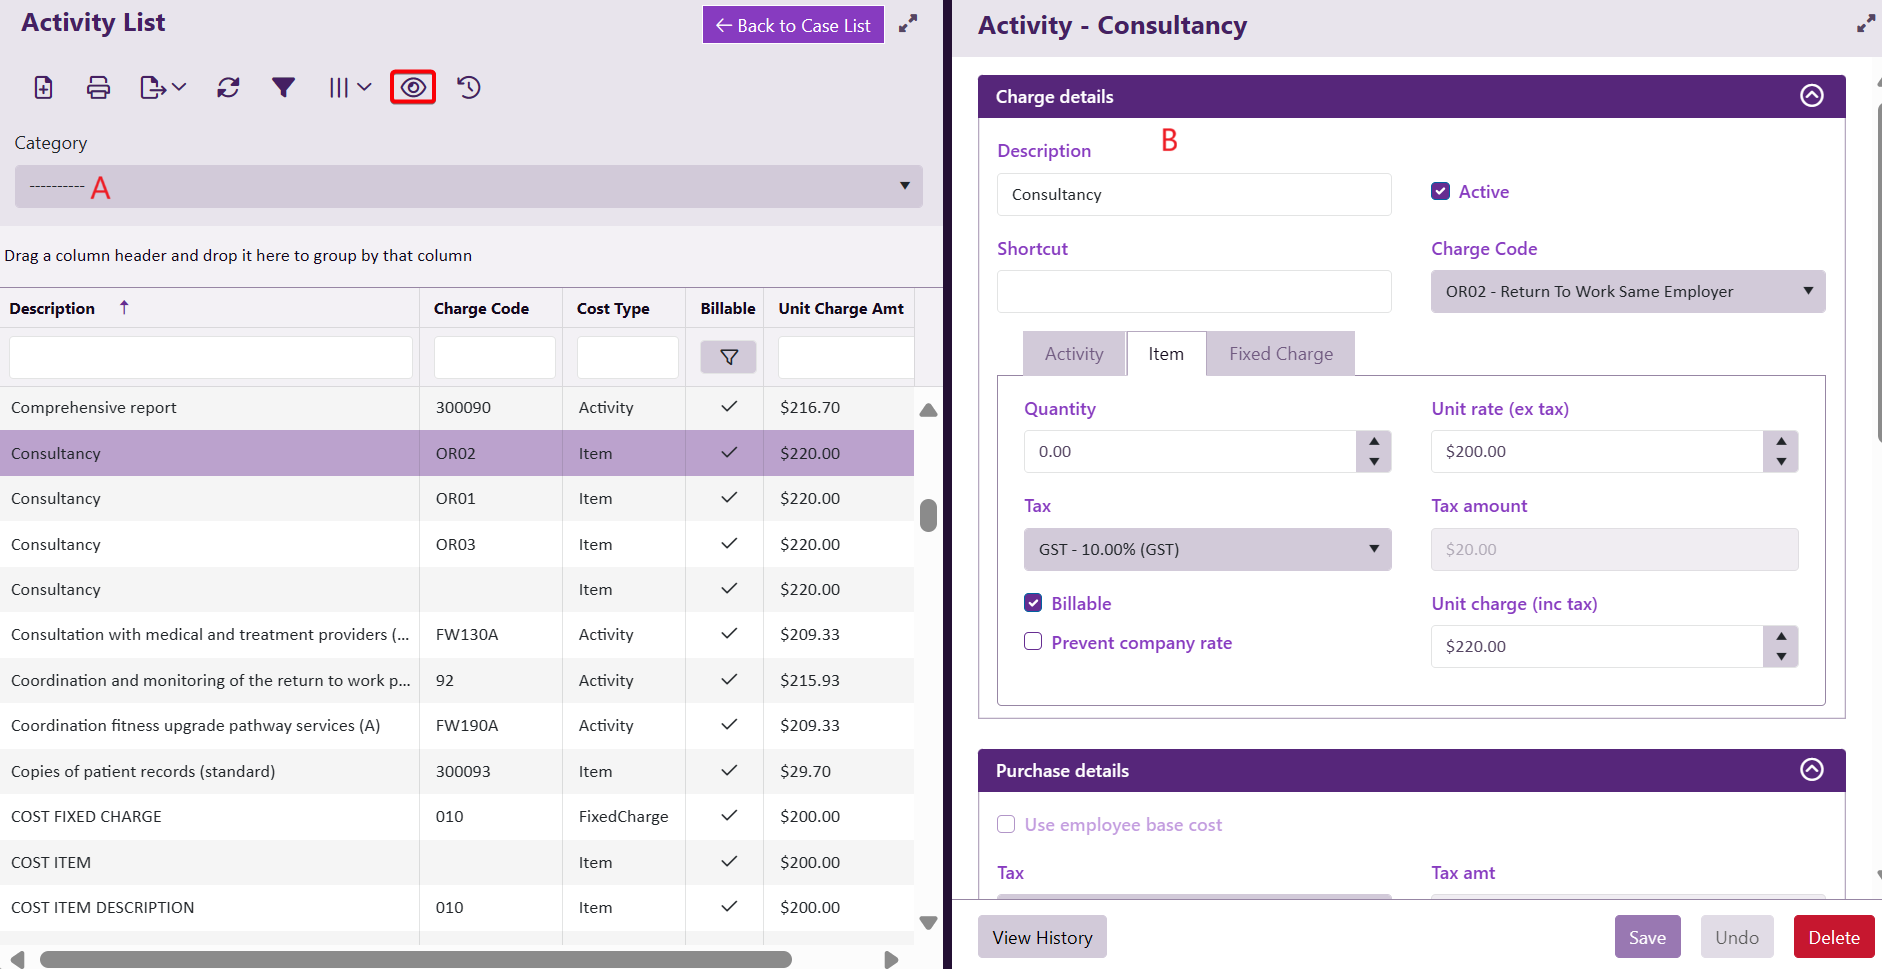Click the print icon in toolbar
This screenshot has height=969, width=1882.
coord(98,88)
